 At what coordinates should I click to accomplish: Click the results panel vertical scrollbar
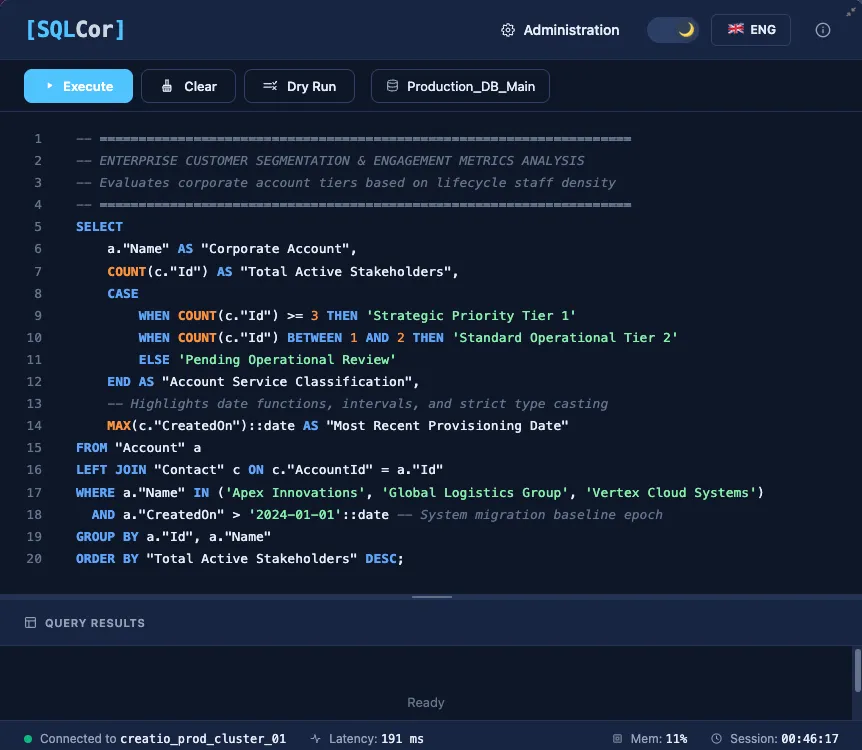pos(857,670)
